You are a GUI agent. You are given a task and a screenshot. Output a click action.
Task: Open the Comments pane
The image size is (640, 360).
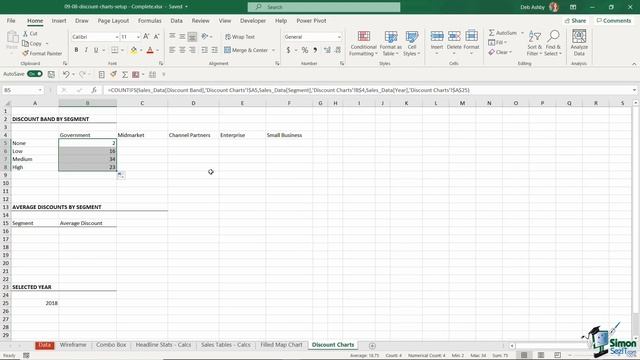[613, 20]
